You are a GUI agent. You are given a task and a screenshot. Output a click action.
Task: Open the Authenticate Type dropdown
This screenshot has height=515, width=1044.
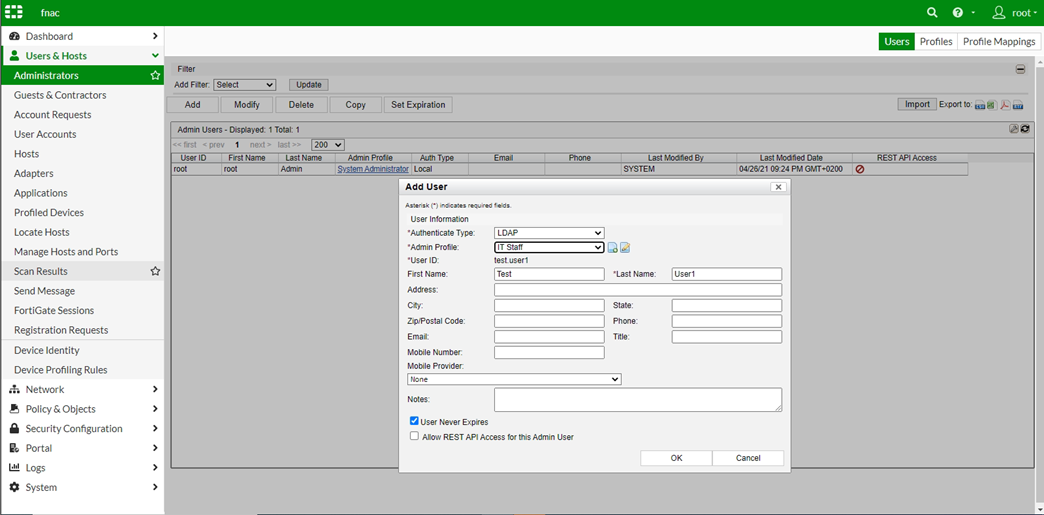[549, 233]
